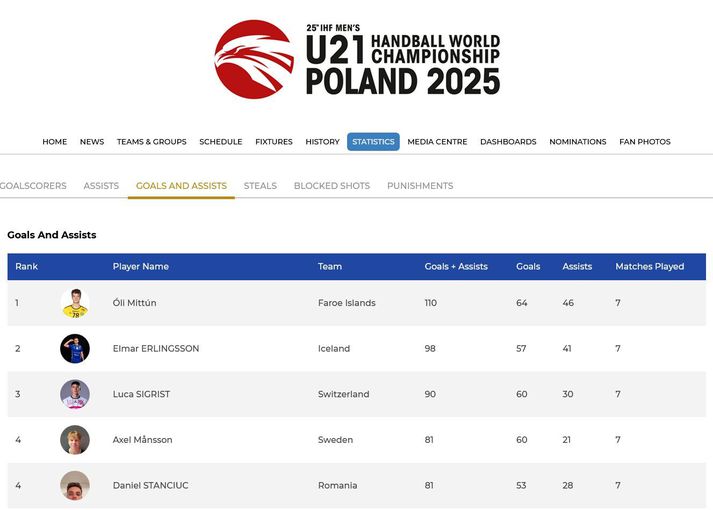
Task: Switch to the Goalscorers tab
Action: 33,186
